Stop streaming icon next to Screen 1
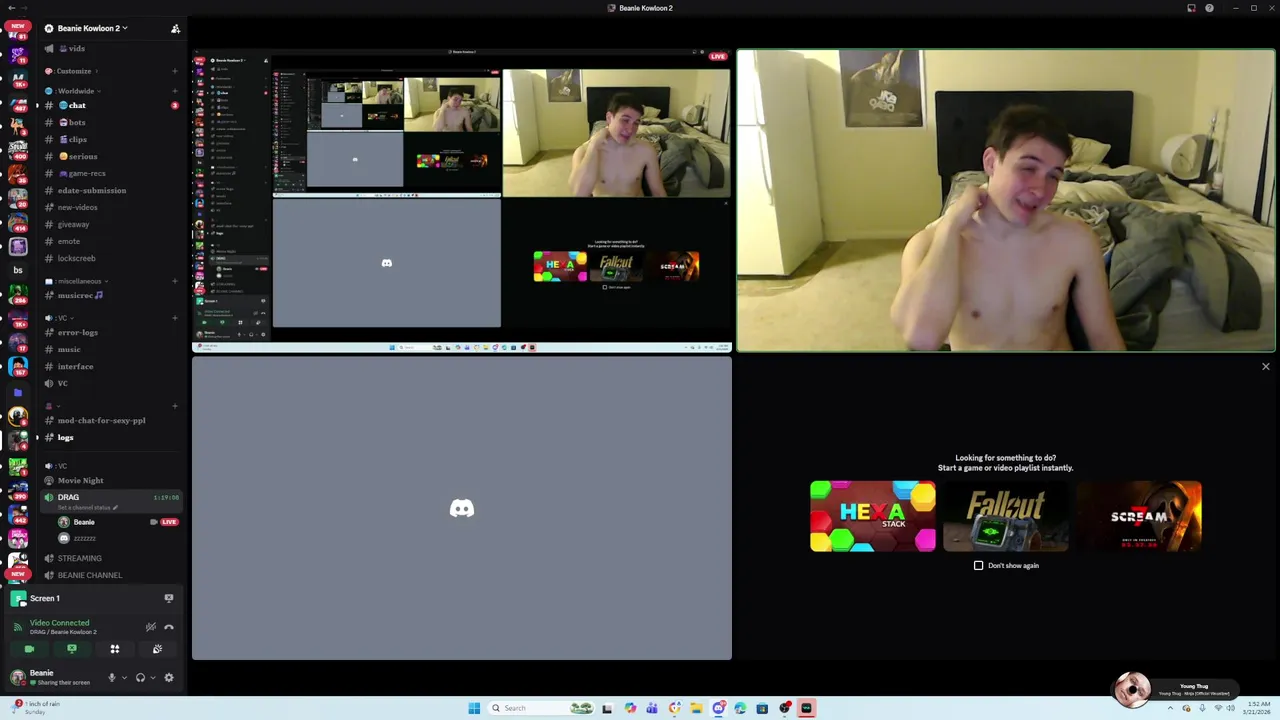1280x720 pixels. coord(169,598)
